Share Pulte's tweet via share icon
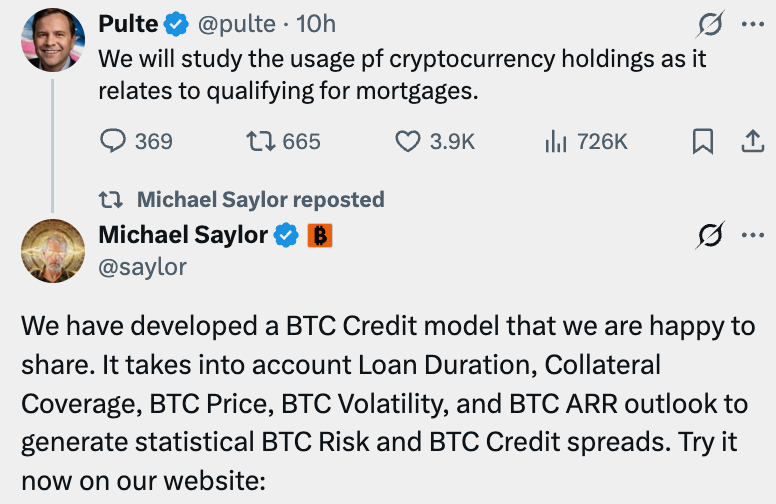This screenshot has height=504, width=776. point(753,141)
